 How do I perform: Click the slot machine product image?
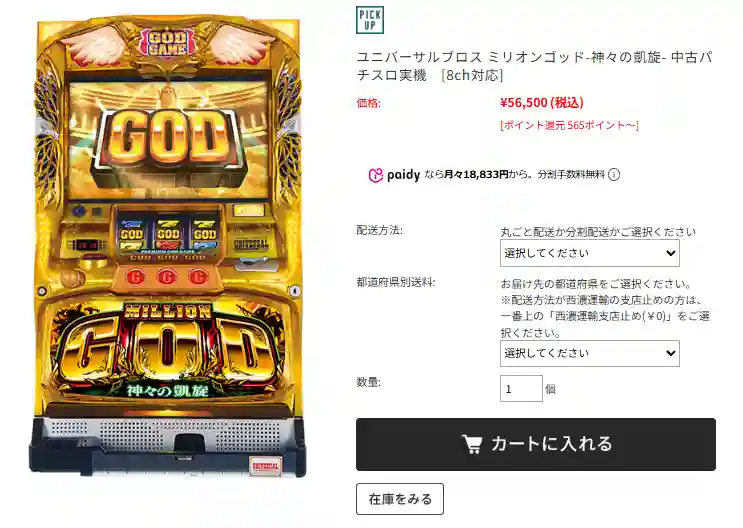click(x=168, y=246)
